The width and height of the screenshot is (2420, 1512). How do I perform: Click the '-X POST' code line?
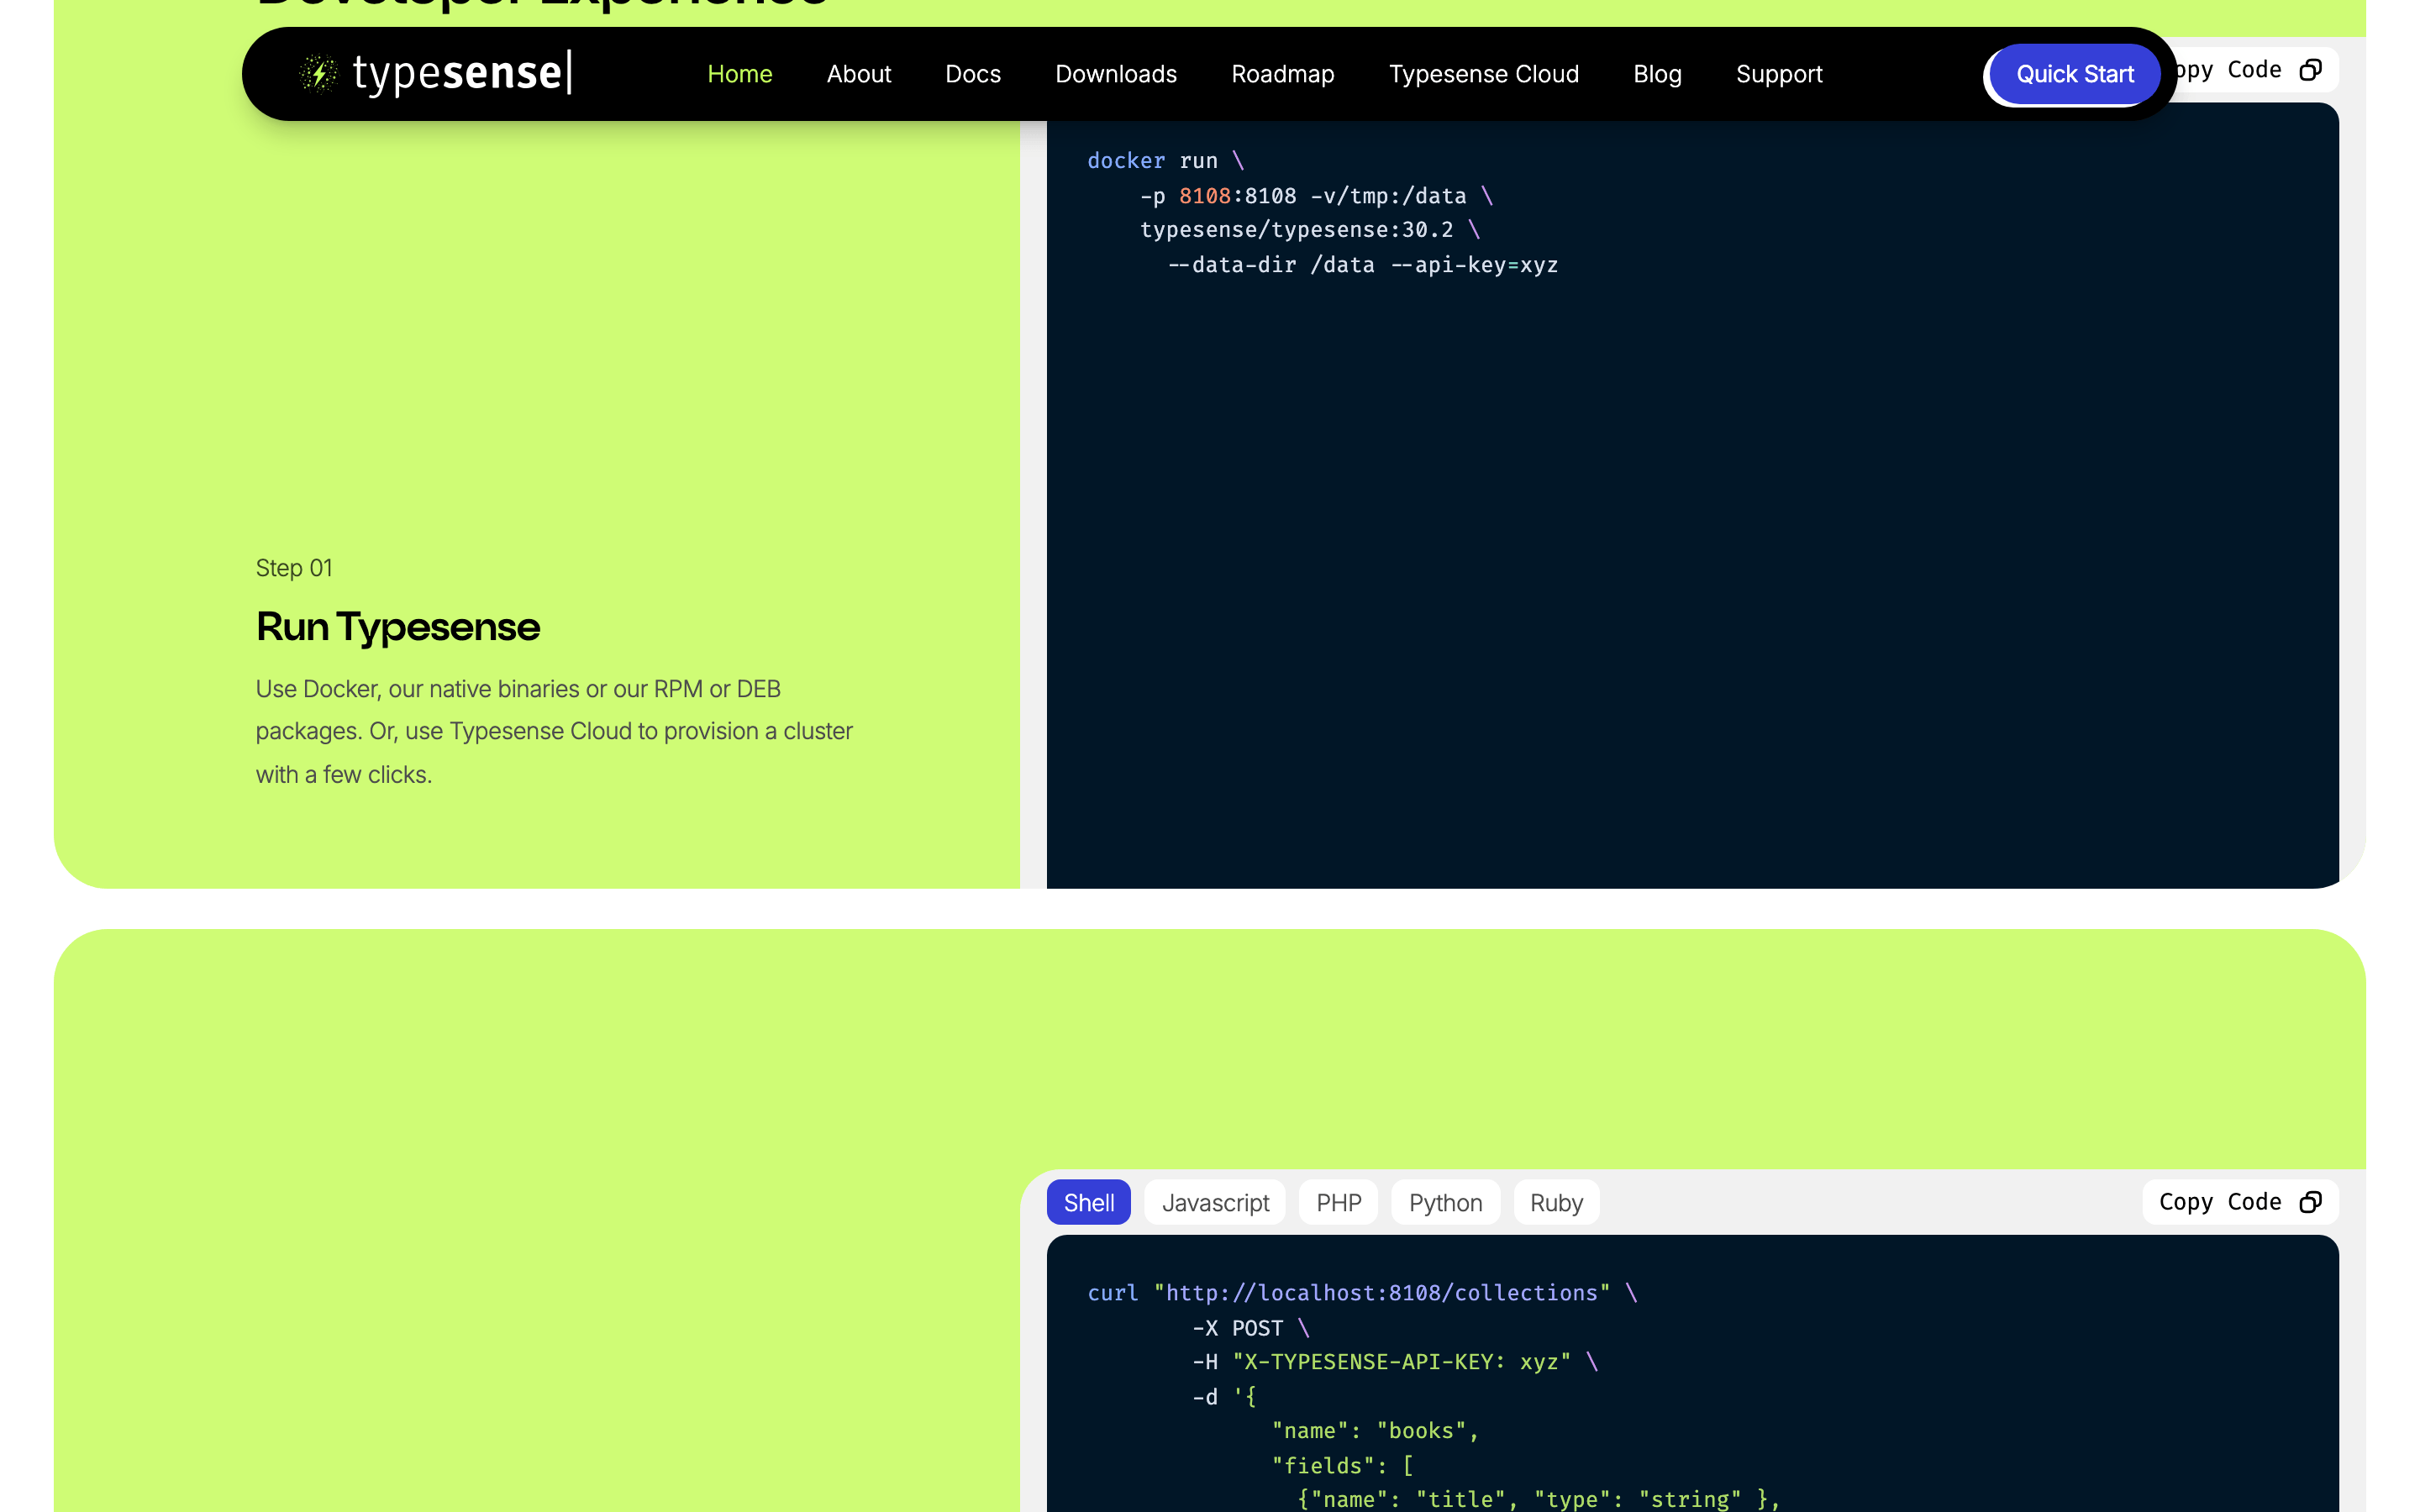click(x=1251, y=1328)
